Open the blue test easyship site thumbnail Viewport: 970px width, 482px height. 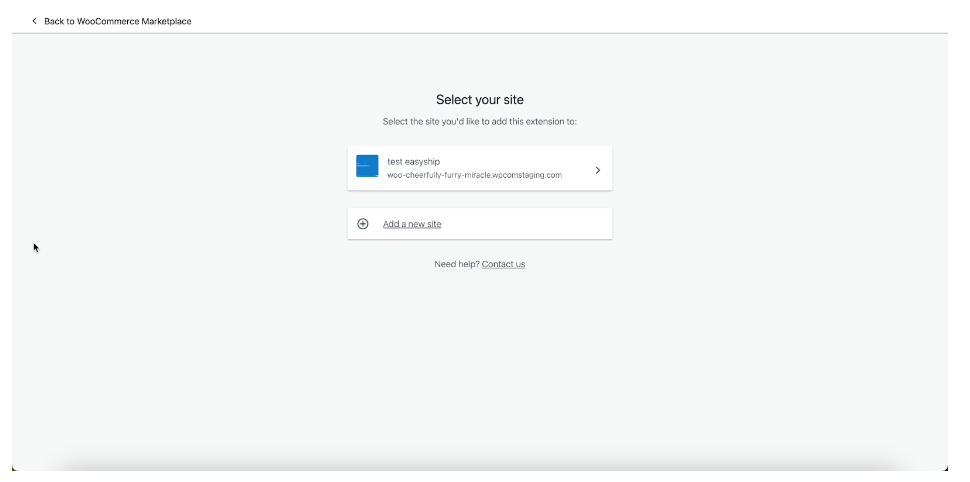367,166
